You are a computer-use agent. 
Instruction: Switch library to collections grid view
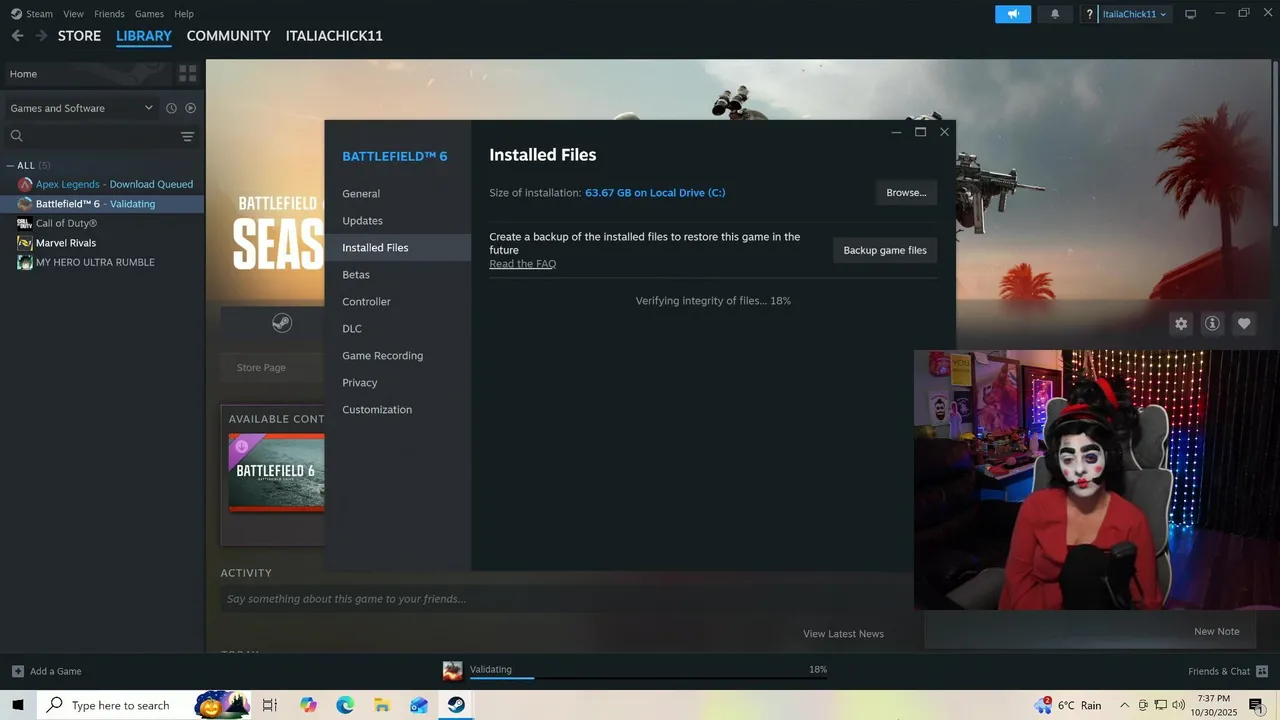click(187, 74)
